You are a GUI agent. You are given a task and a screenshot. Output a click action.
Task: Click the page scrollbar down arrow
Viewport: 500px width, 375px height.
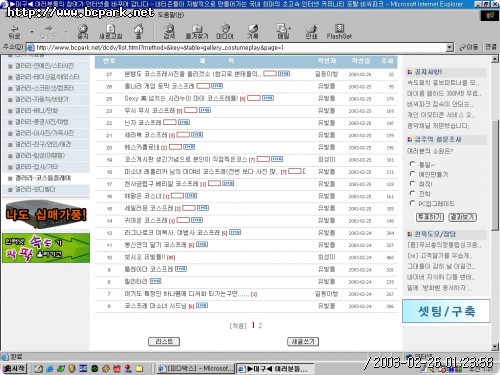click(x=495, y=347)
